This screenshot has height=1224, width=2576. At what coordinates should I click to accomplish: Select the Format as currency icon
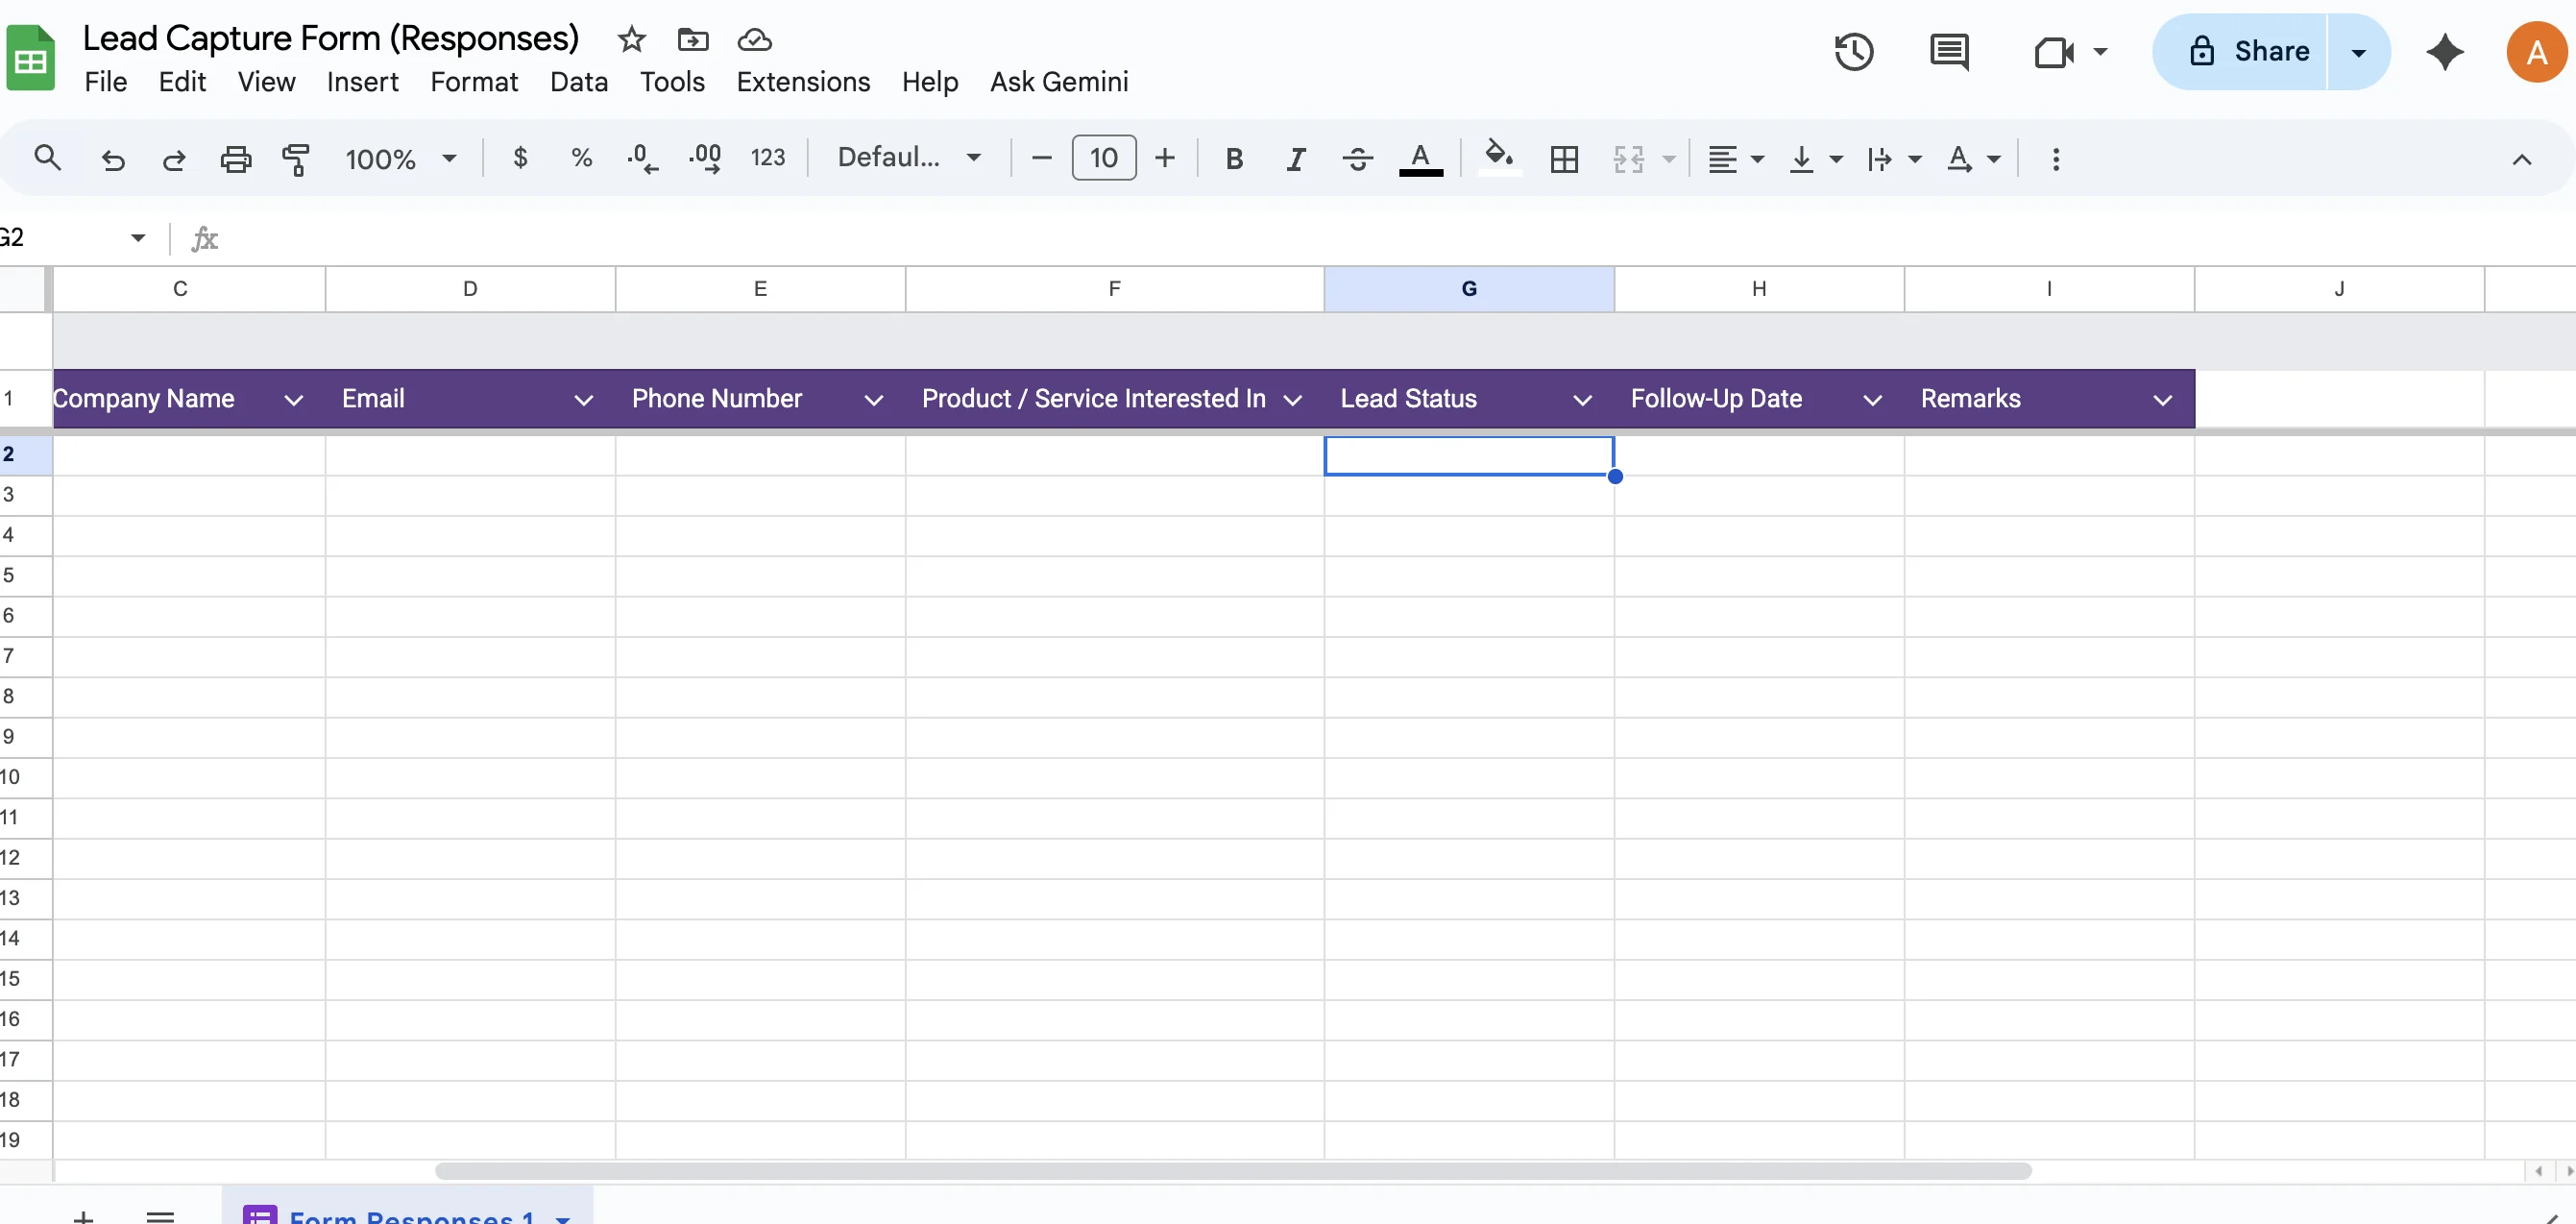point(520,158)
